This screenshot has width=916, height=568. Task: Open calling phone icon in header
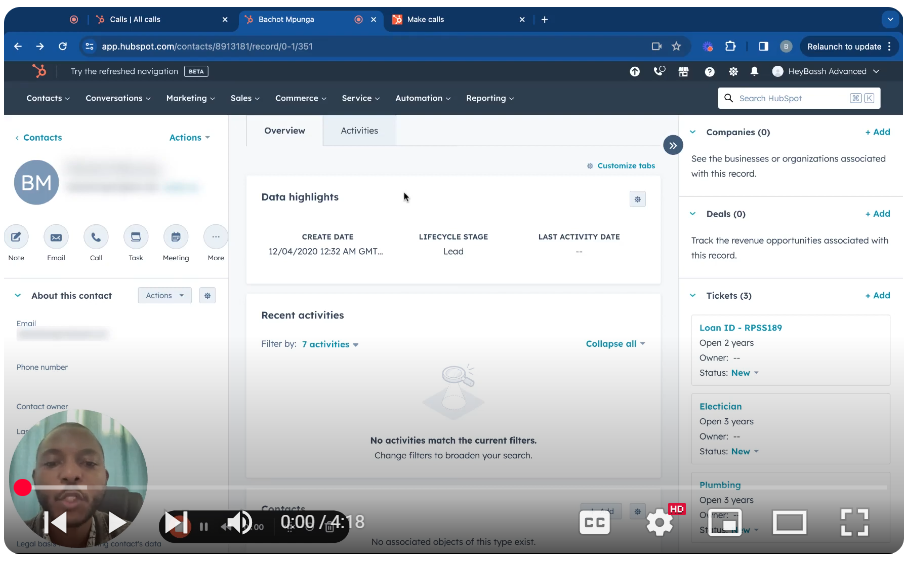pyautogui.click(x=660, y=71)
